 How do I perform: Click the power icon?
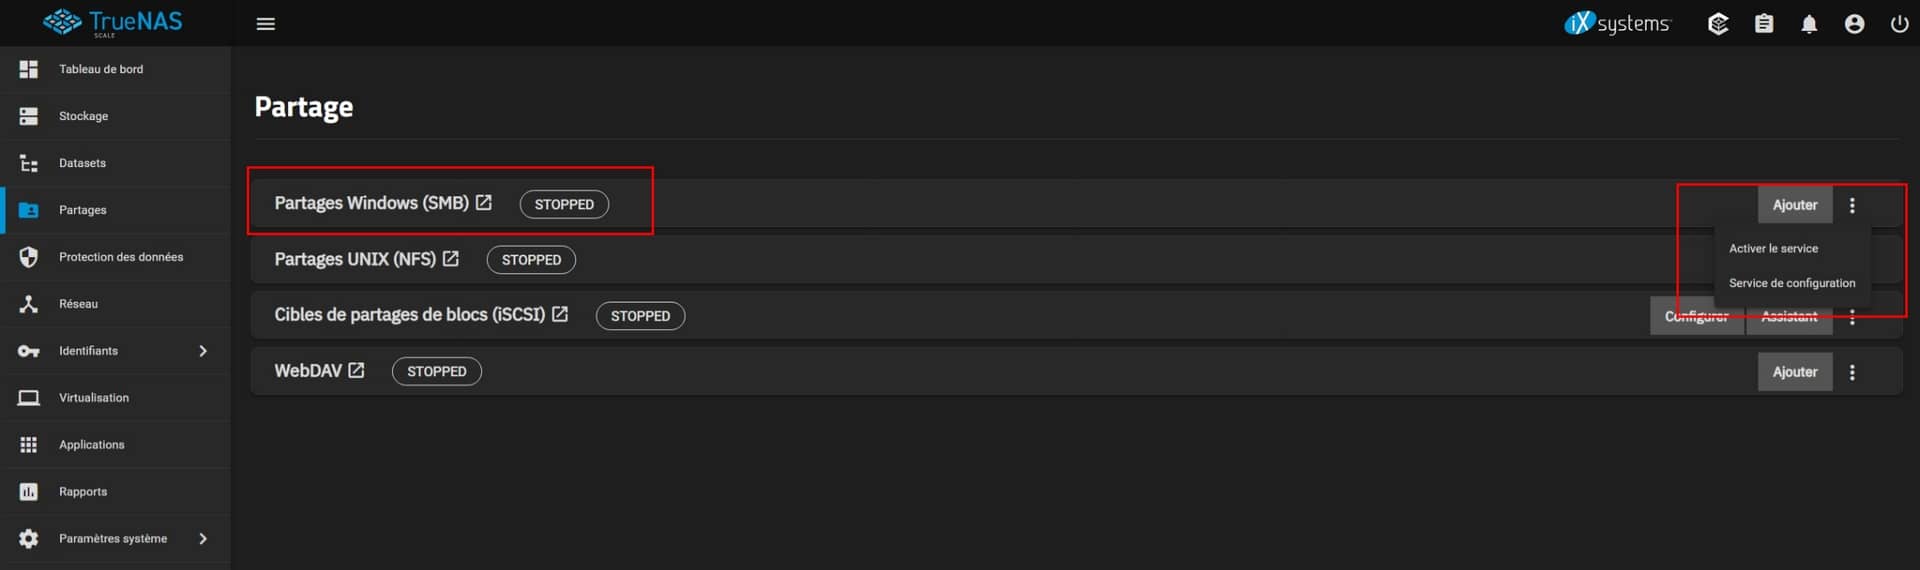click(1899, 24)
